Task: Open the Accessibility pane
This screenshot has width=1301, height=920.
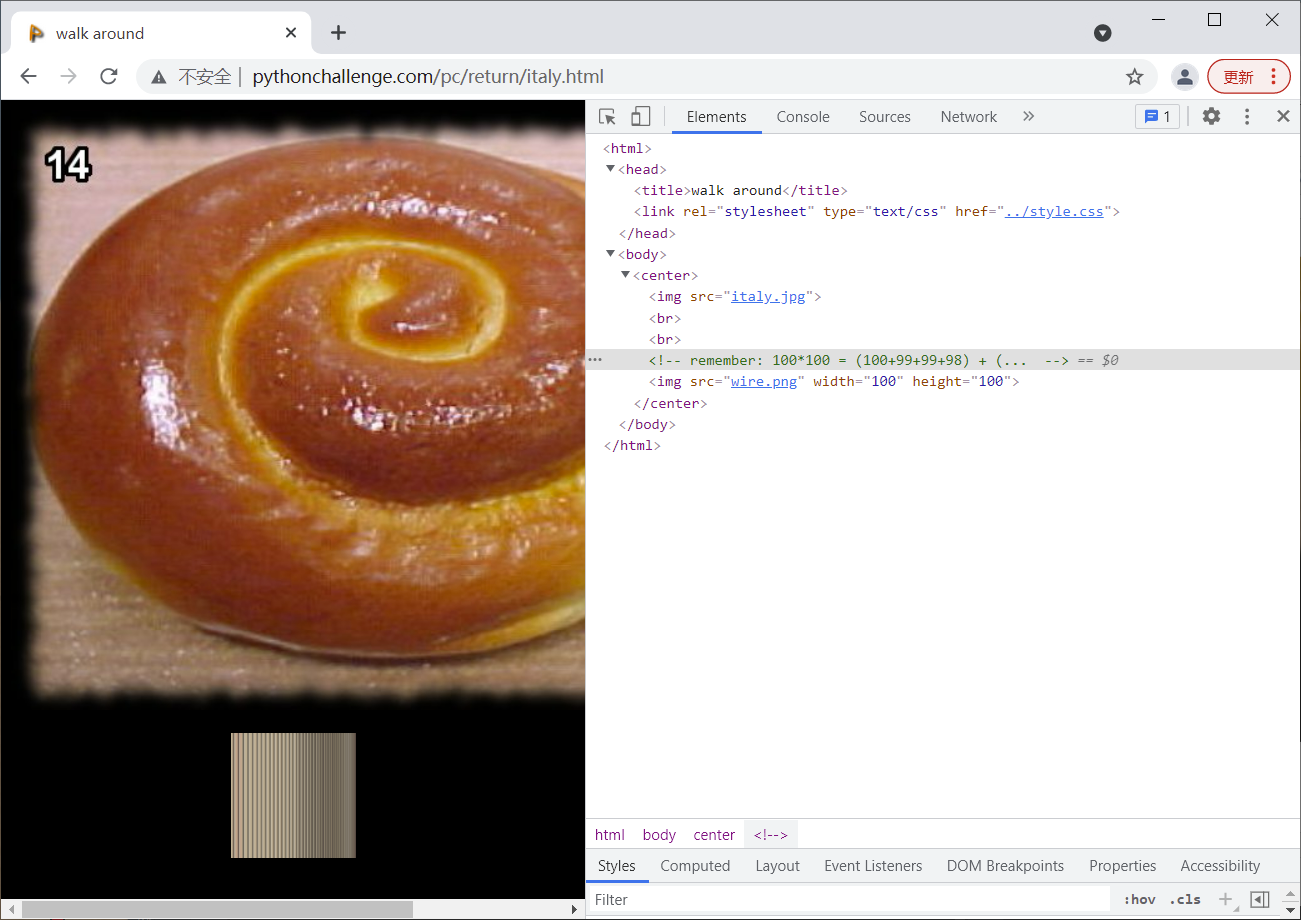Action: [1220, 866]
